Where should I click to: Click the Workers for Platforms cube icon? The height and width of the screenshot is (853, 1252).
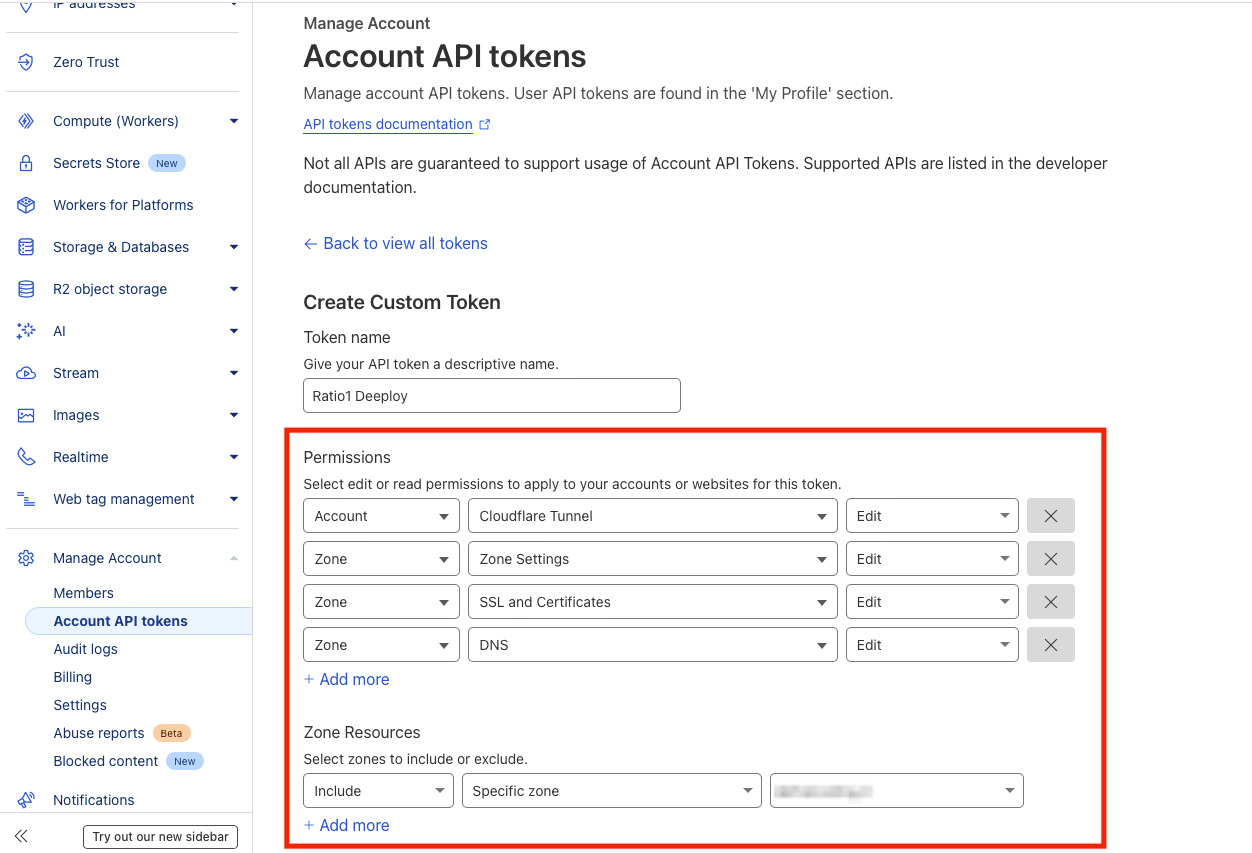[27, 205]
